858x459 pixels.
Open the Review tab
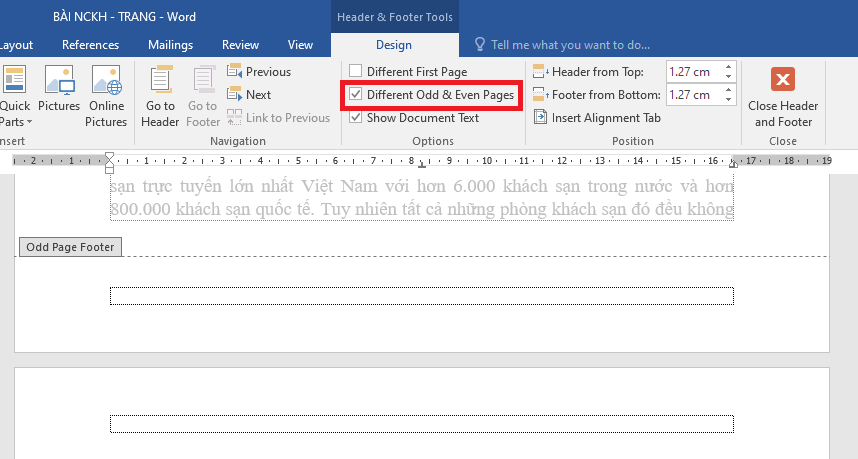(x=240, y=45)
